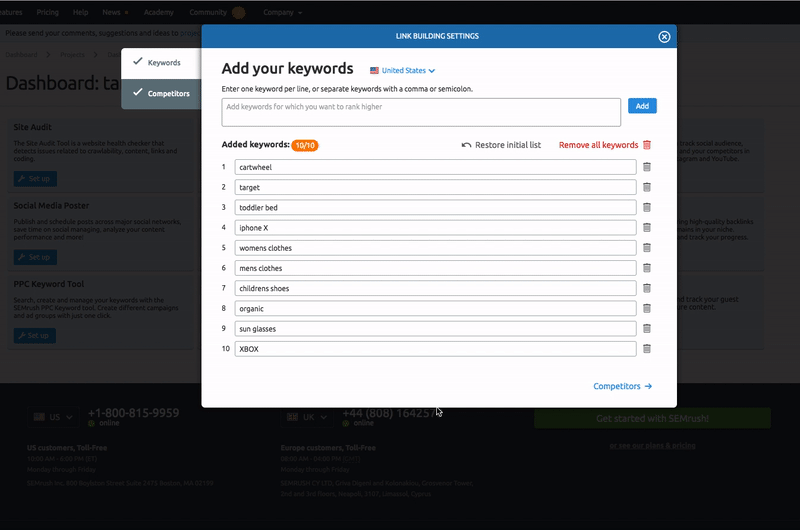The width and height of the screenshot is (800, 530).
Task: Edit the organic keyword field
Action: pyautogui.click(x=435, y=308)
